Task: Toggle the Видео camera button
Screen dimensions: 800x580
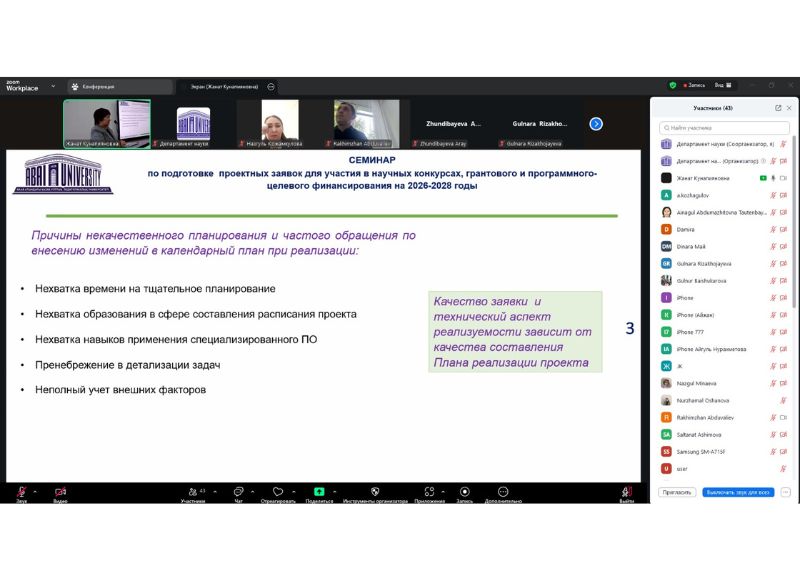Action: [x=59, y=491]
